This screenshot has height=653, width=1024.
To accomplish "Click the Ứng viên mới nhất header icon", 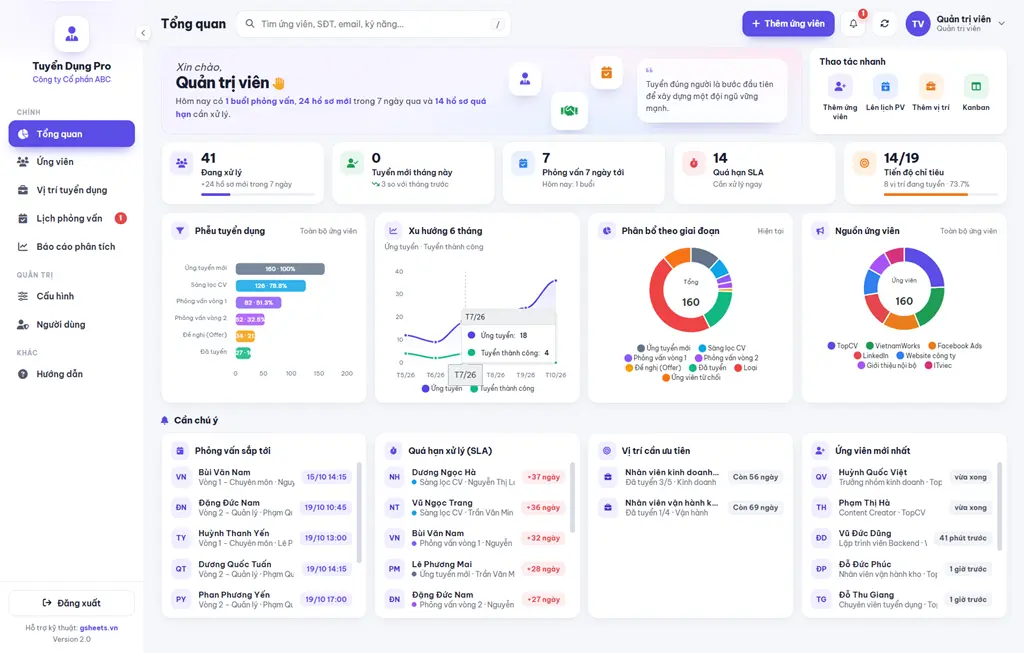I will click(x=820, y=451).
